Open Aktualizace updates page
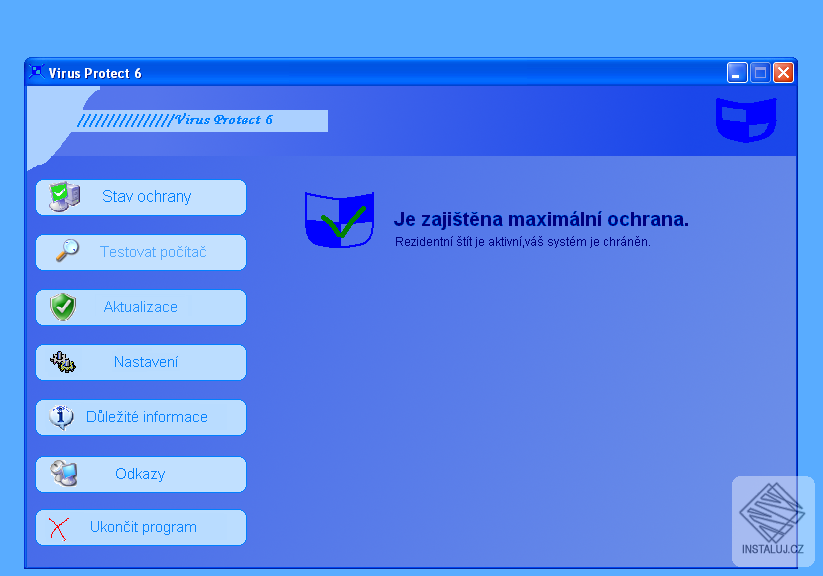Image resolution: width=823 pixels, height=576 pixels. click(141, 308)
